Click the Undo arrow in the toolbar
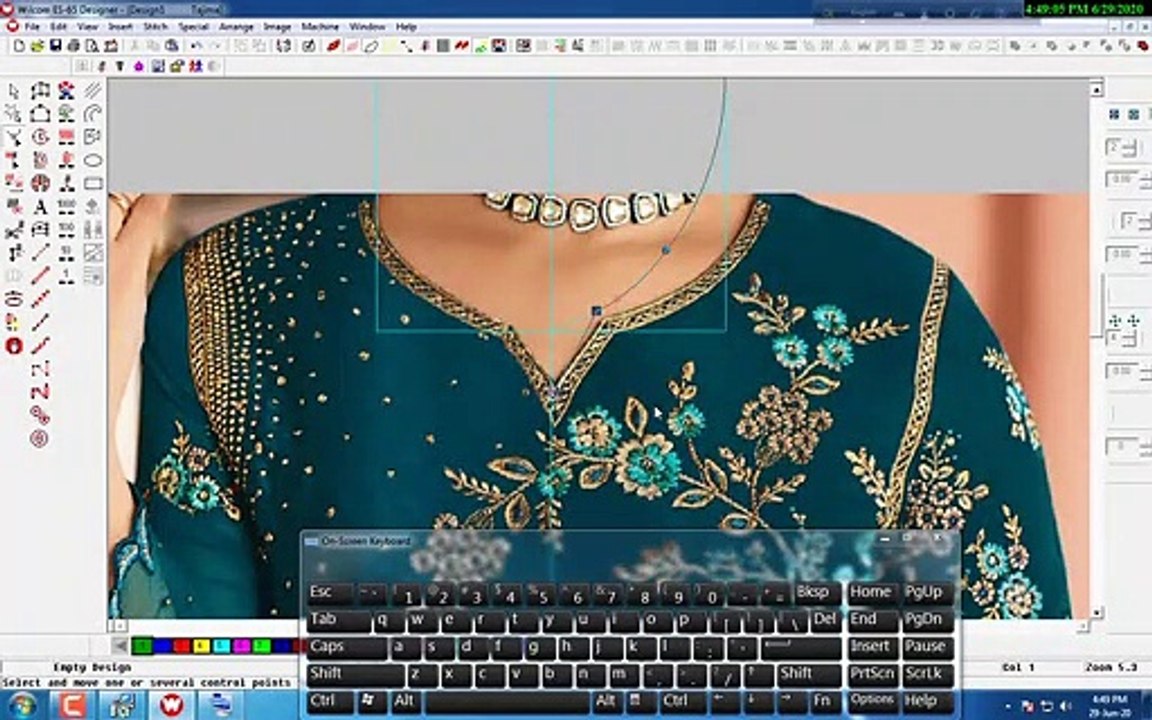This screenshot has width=1152, height=720. tap(196, 46)
